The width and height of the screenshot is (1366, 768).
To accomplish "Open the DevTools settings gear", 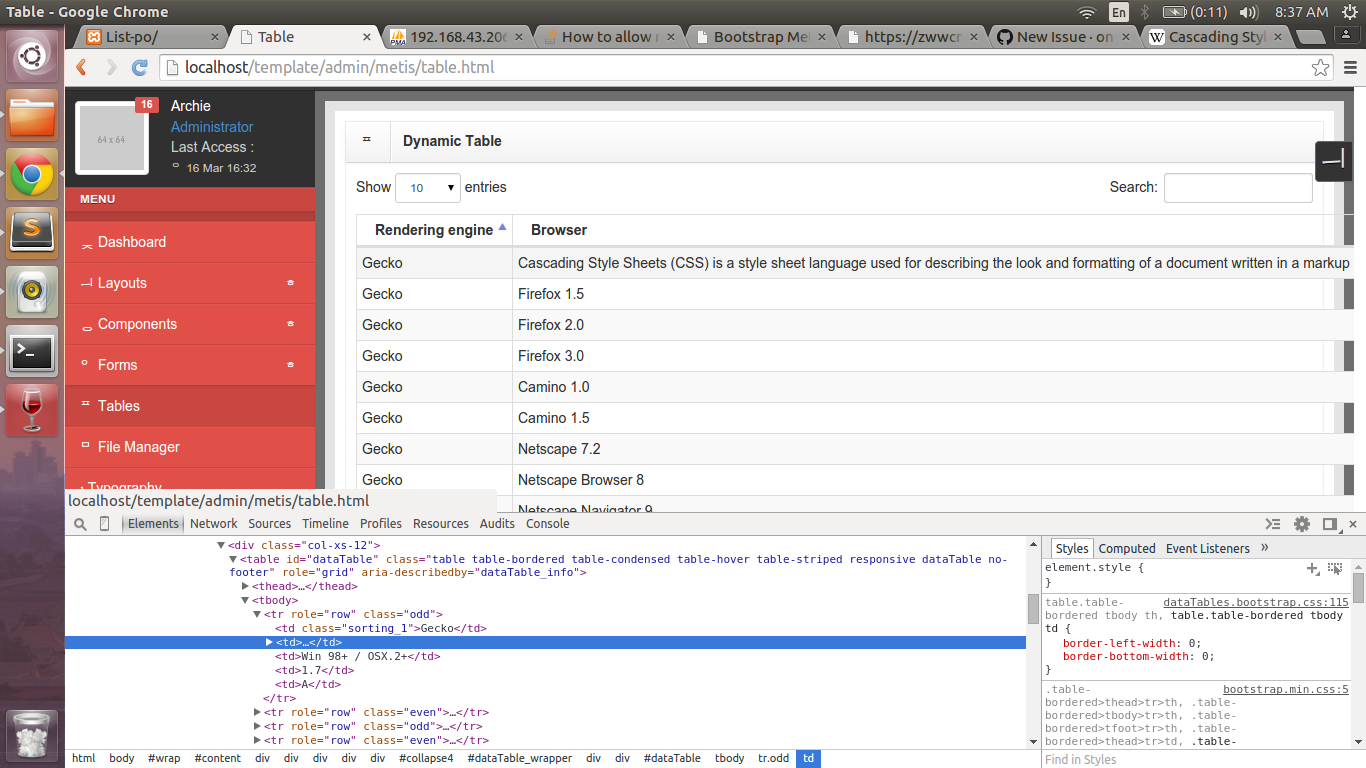I will (x=1302, y=524).
